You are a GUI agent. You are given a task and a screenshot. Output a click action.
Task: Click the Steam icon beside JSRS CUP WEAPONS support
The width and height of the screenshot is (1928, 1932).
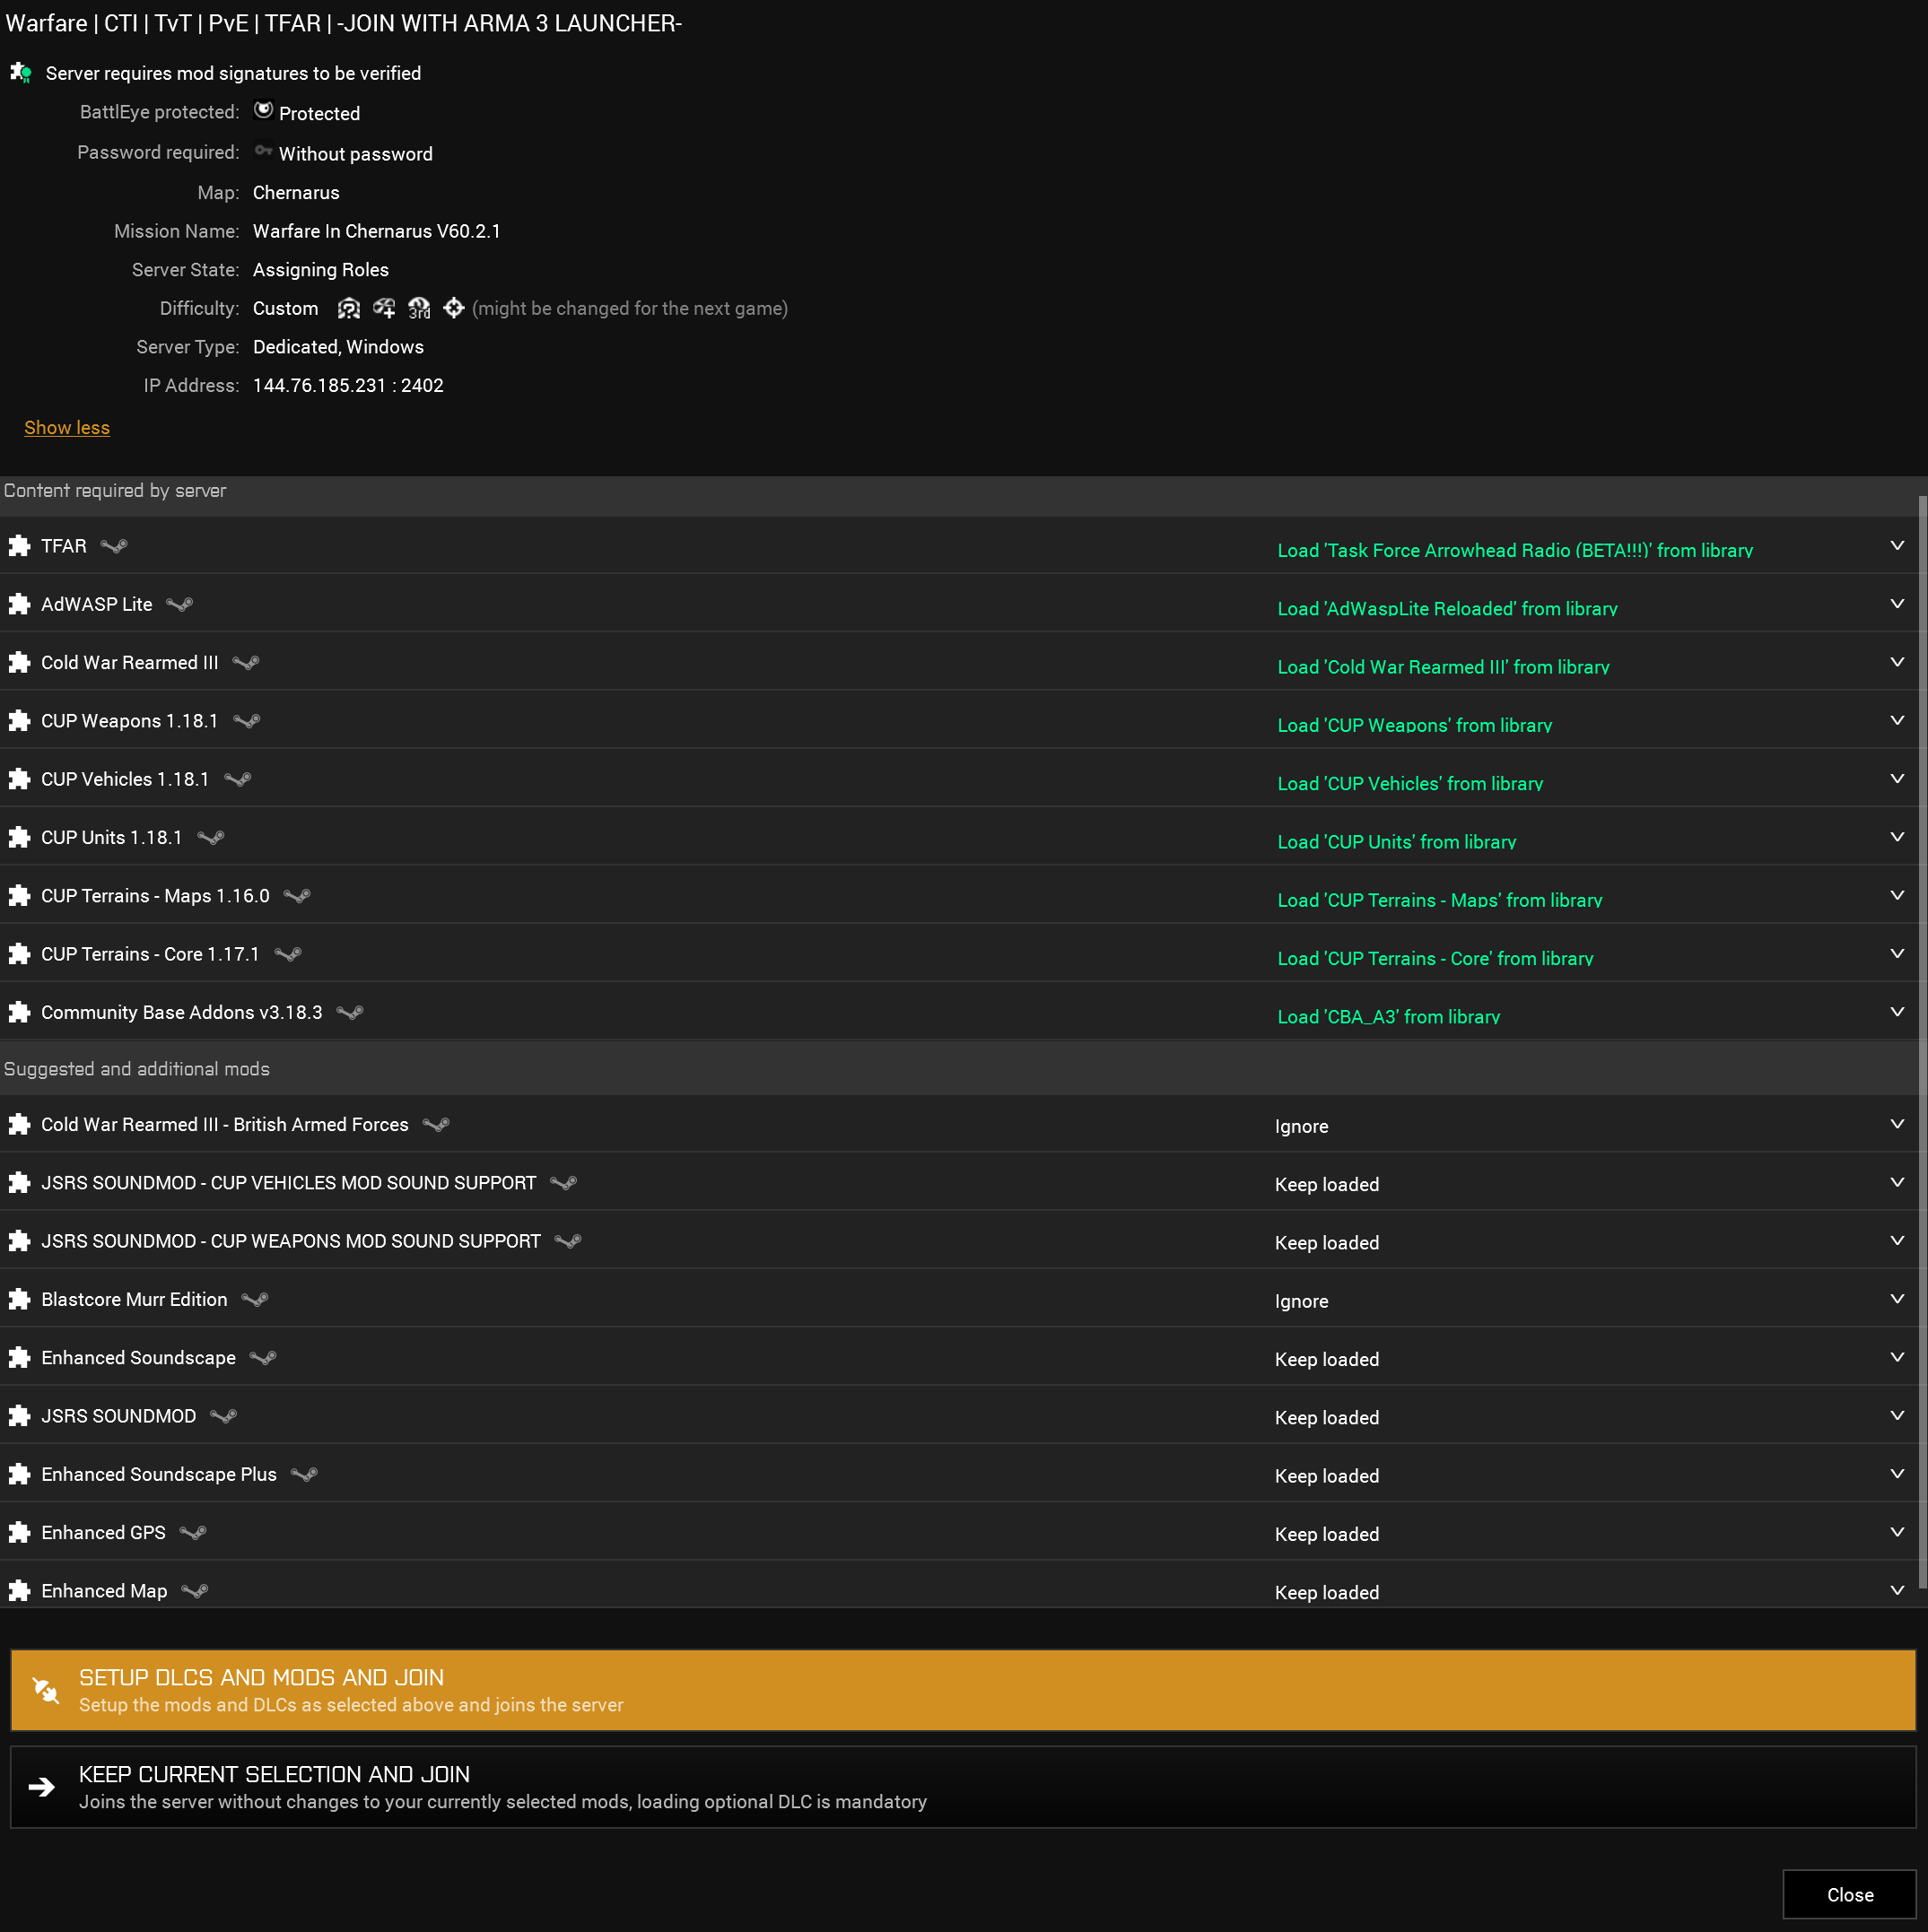pos(568,1241)
